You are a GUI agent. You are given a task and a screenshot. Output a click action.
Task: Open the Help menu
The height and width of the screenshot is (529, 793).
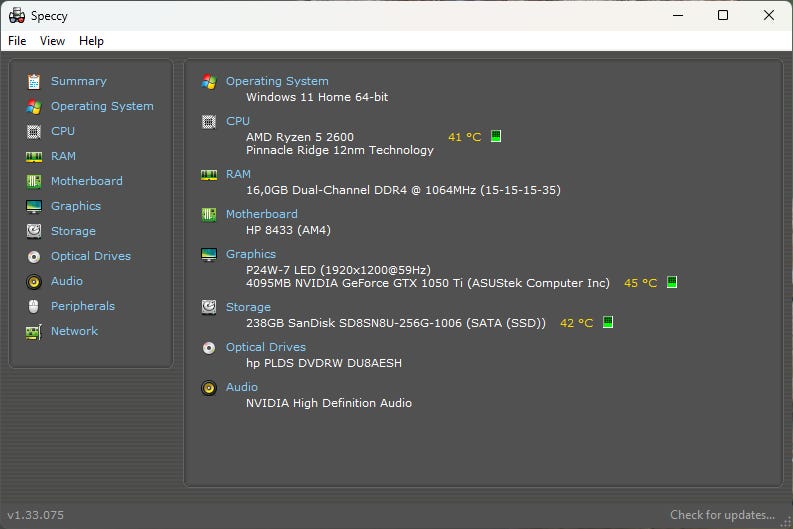(92, 41)
